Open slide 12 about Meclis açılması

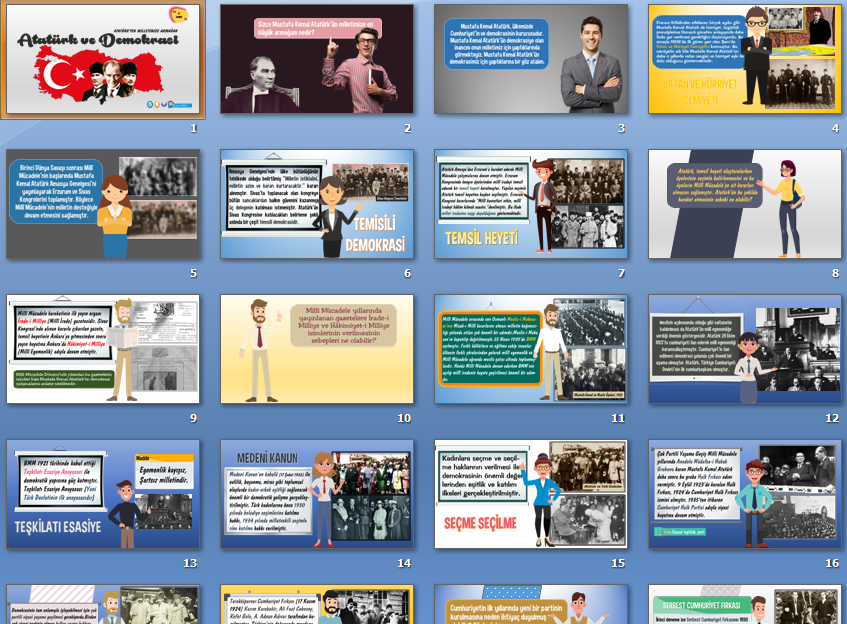coord(745,349)
